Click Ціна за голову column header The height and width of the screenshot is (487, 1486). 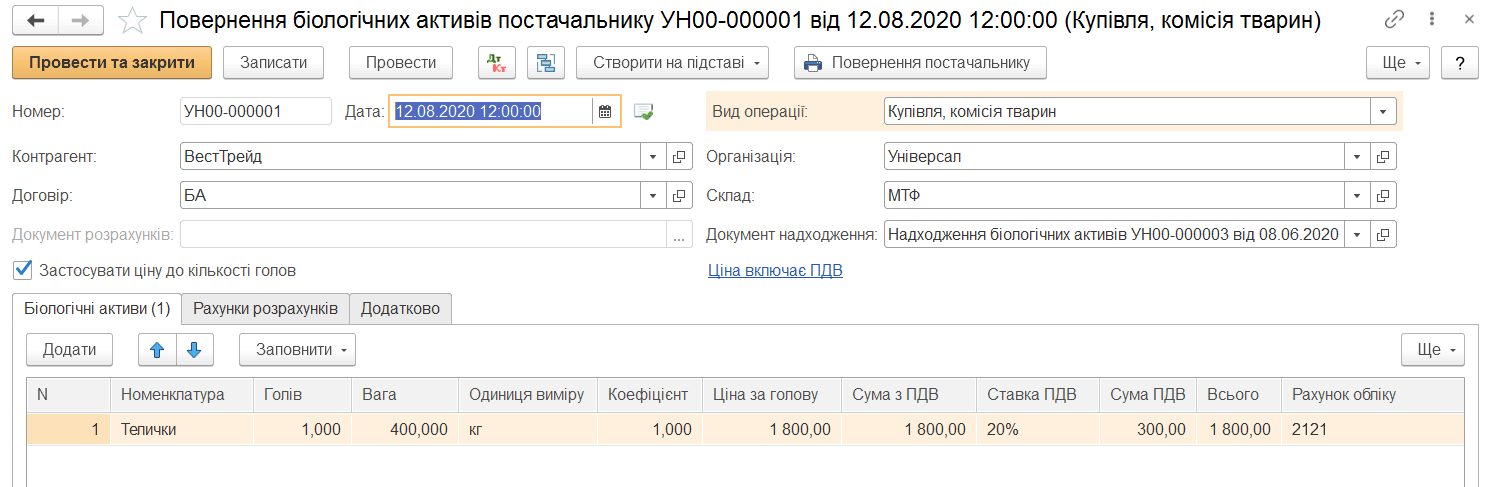[771, 394]
